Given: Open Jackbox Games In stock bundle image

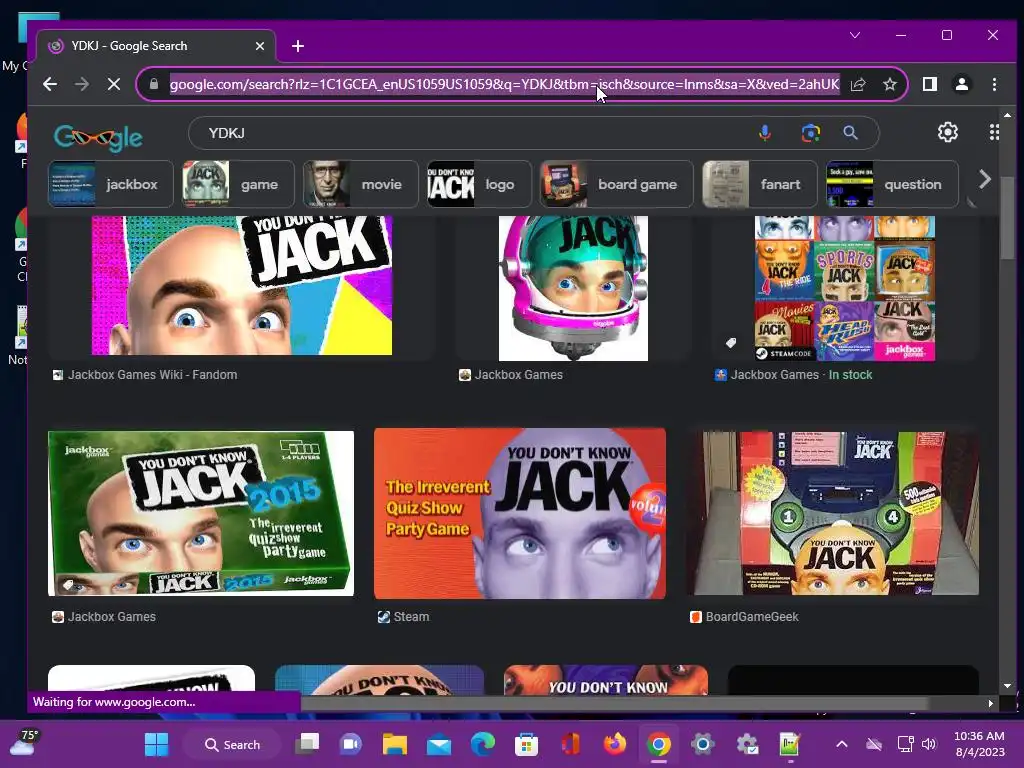Looking at the screenshot, I should (845, 288).
